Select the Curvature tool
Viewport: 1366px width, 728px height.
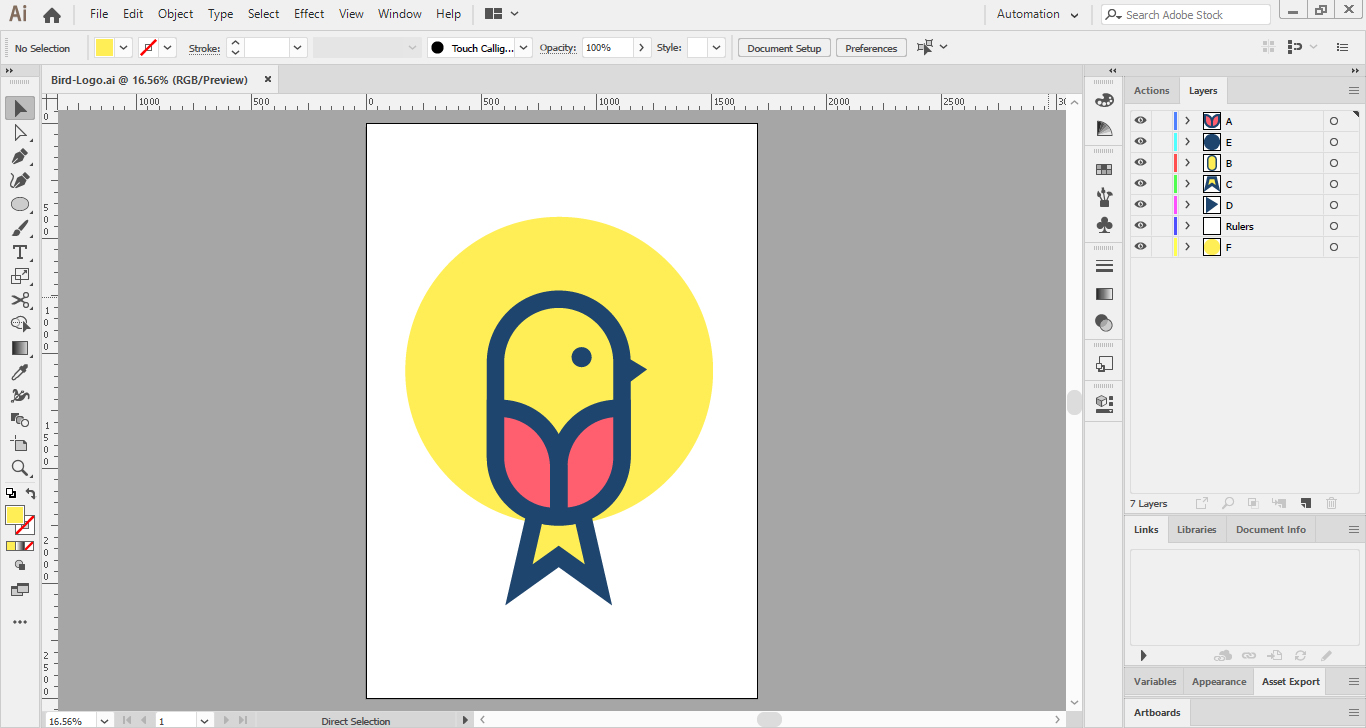(x=20, y=180)
